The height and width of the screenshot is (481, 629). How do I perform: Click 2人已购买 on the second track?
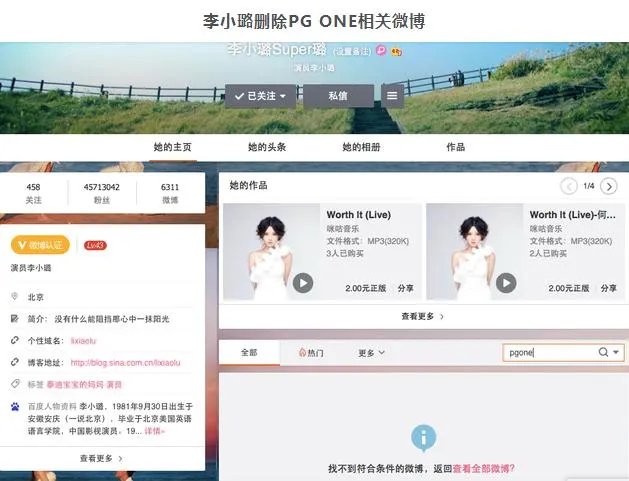pos(548,254)
